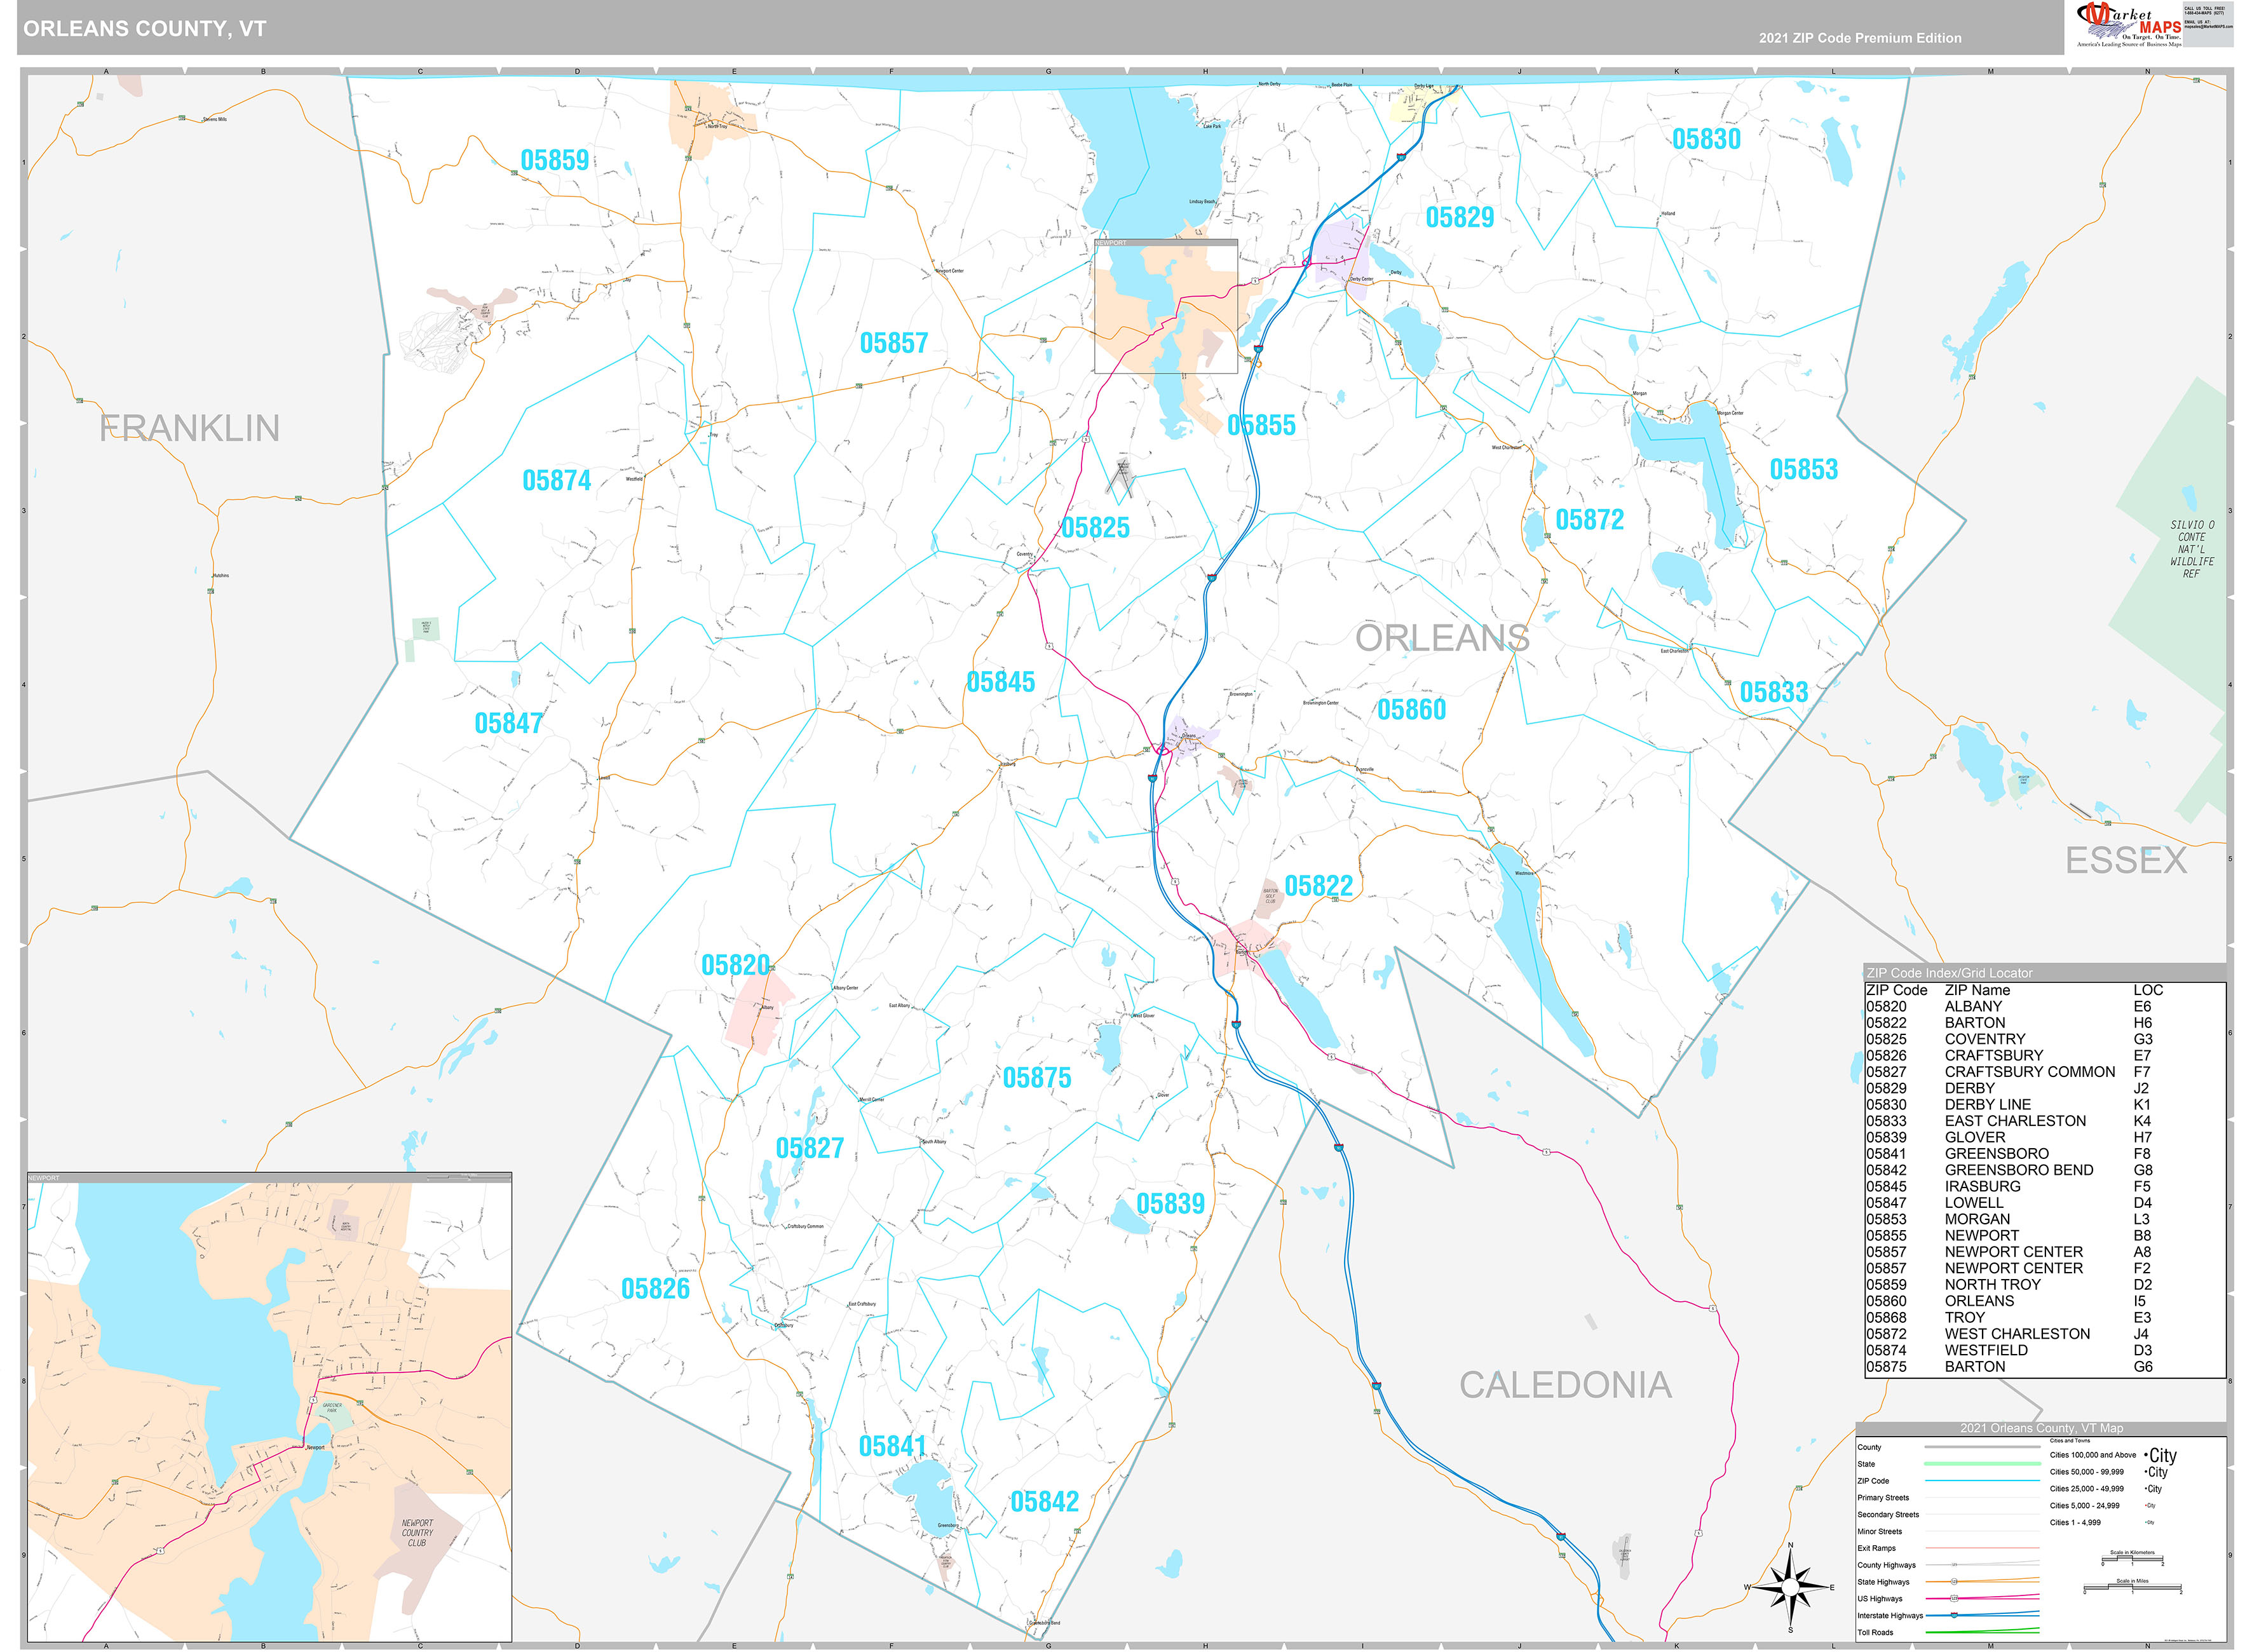Select the DERBY LINE row in the ZIP index
2252x1652 pixels.
tap(2045, 1105)
